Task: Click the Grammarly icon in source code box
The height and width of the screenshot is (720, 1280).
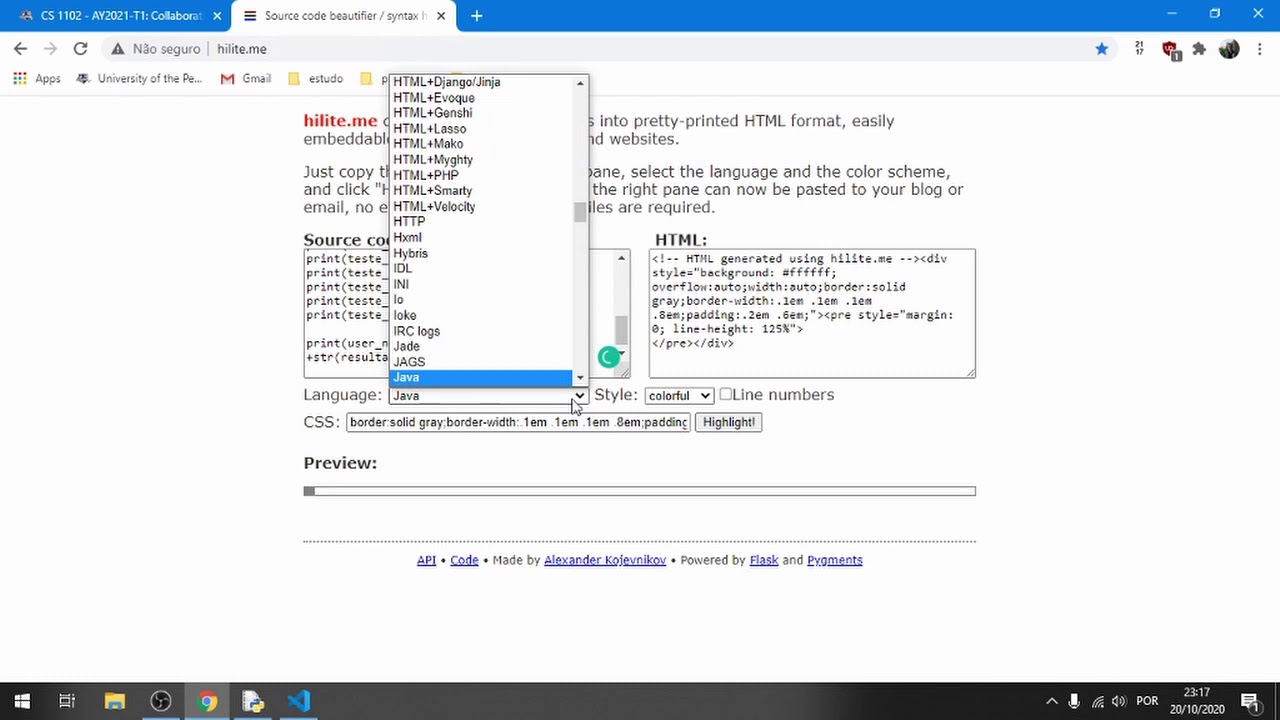Action: point(608,357)
